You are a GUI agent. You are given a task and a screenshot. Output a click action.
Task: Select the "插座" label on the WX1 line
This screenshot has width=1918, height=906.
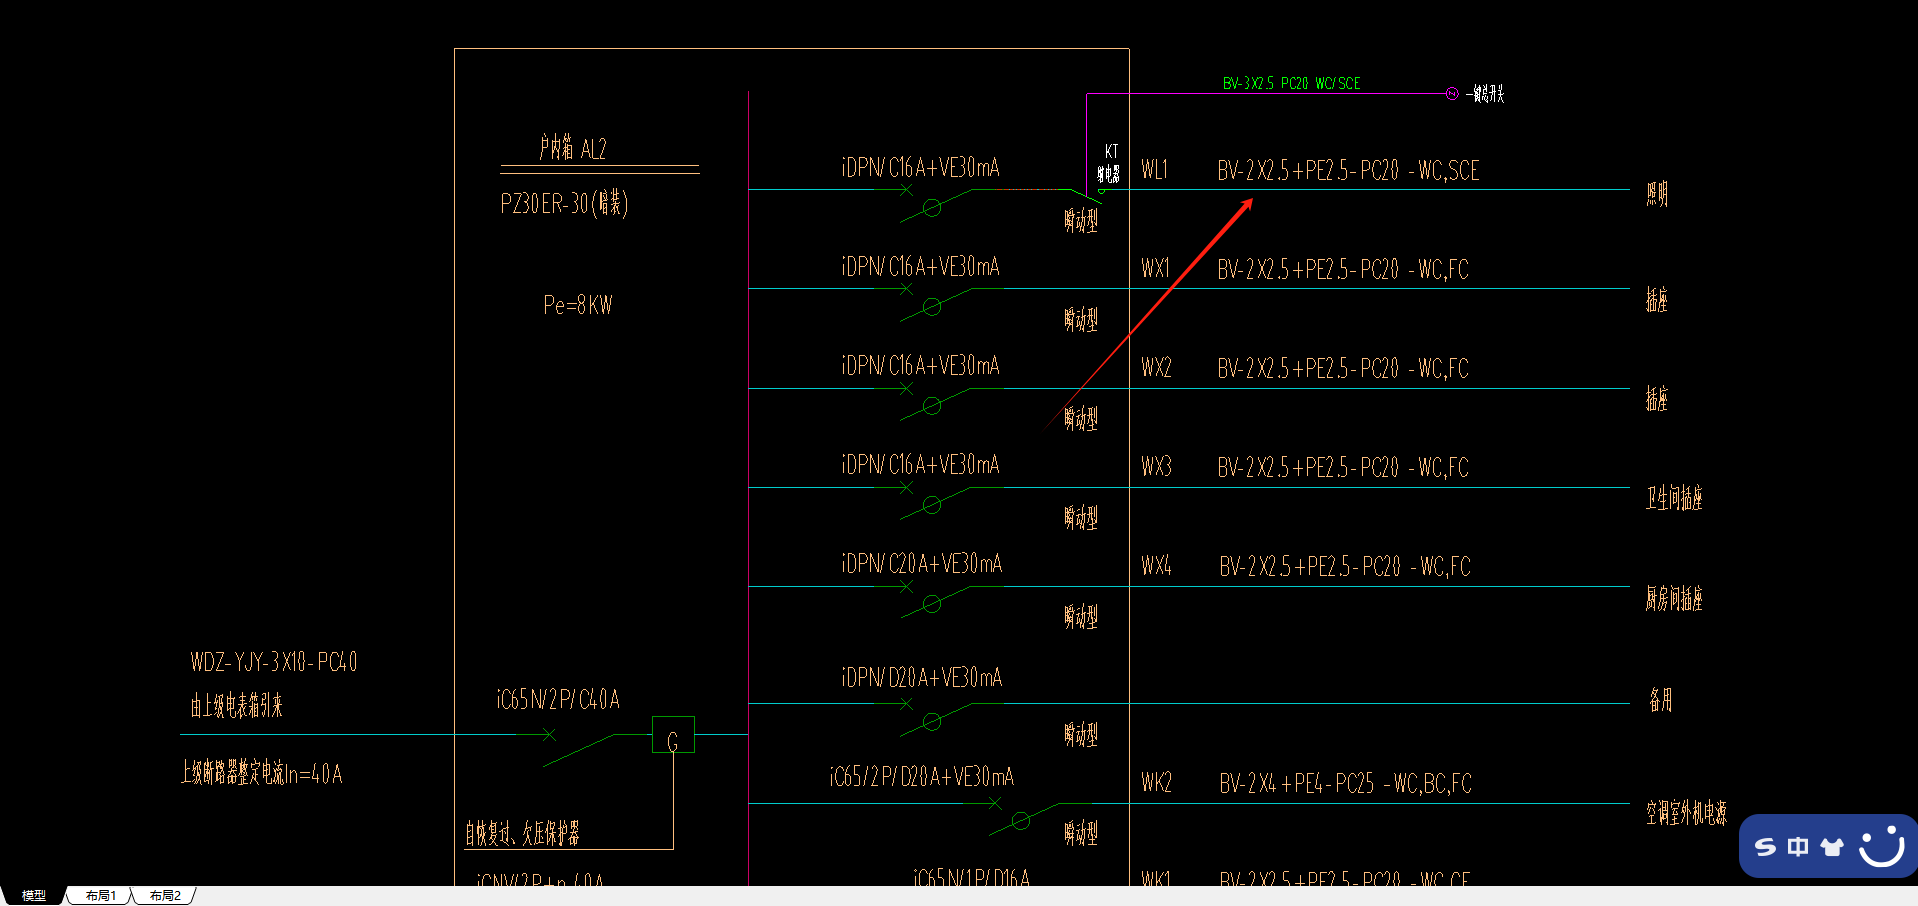tap(1657, 299)
